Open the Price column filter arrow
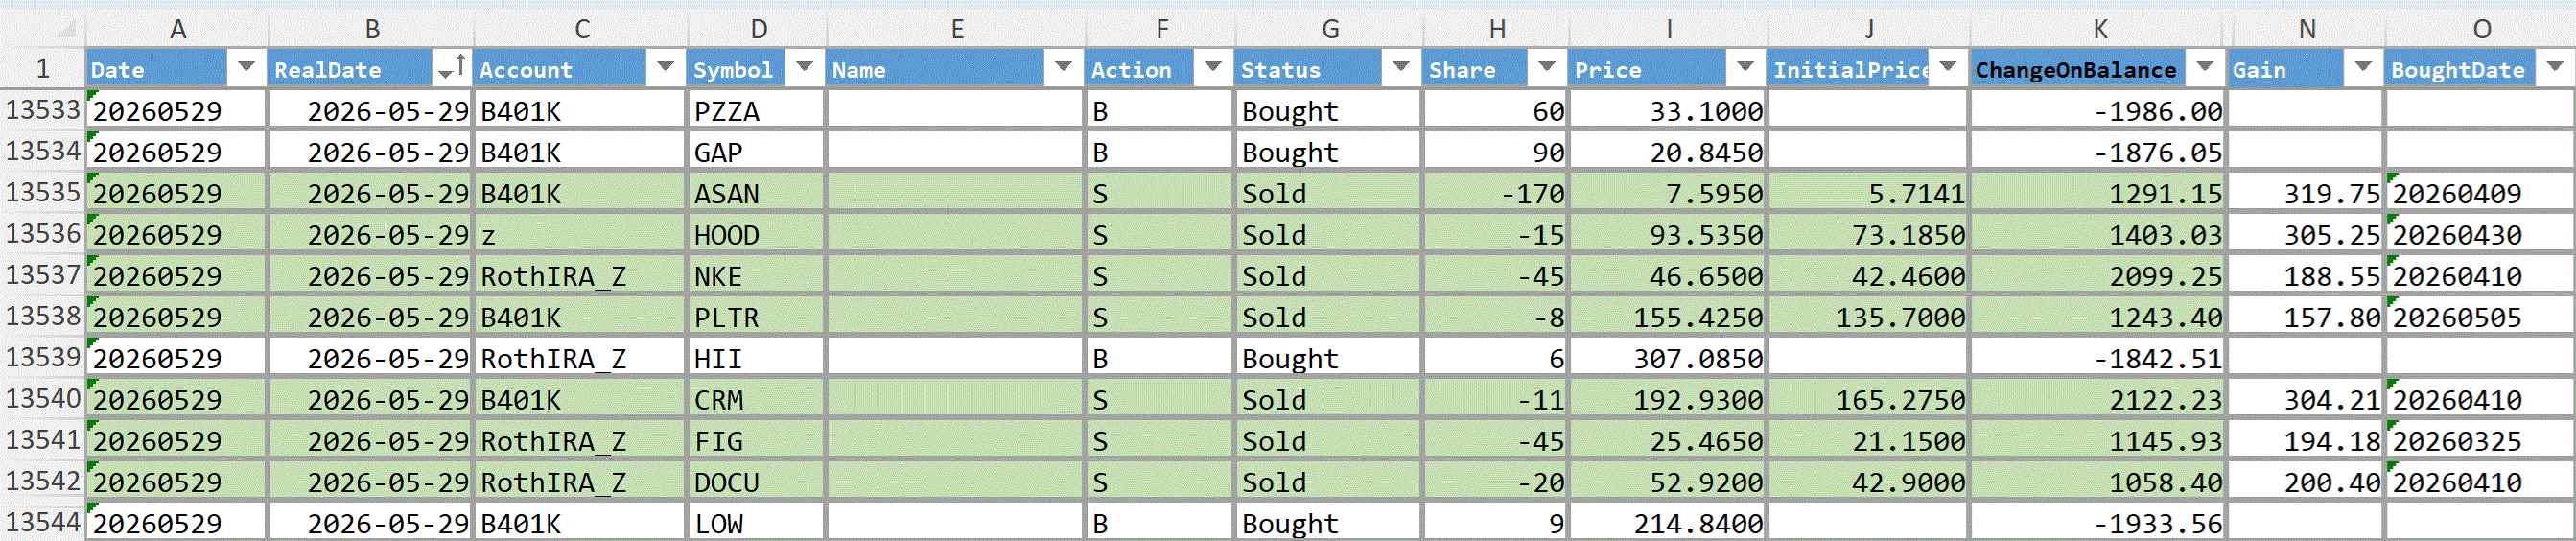 1745,68
